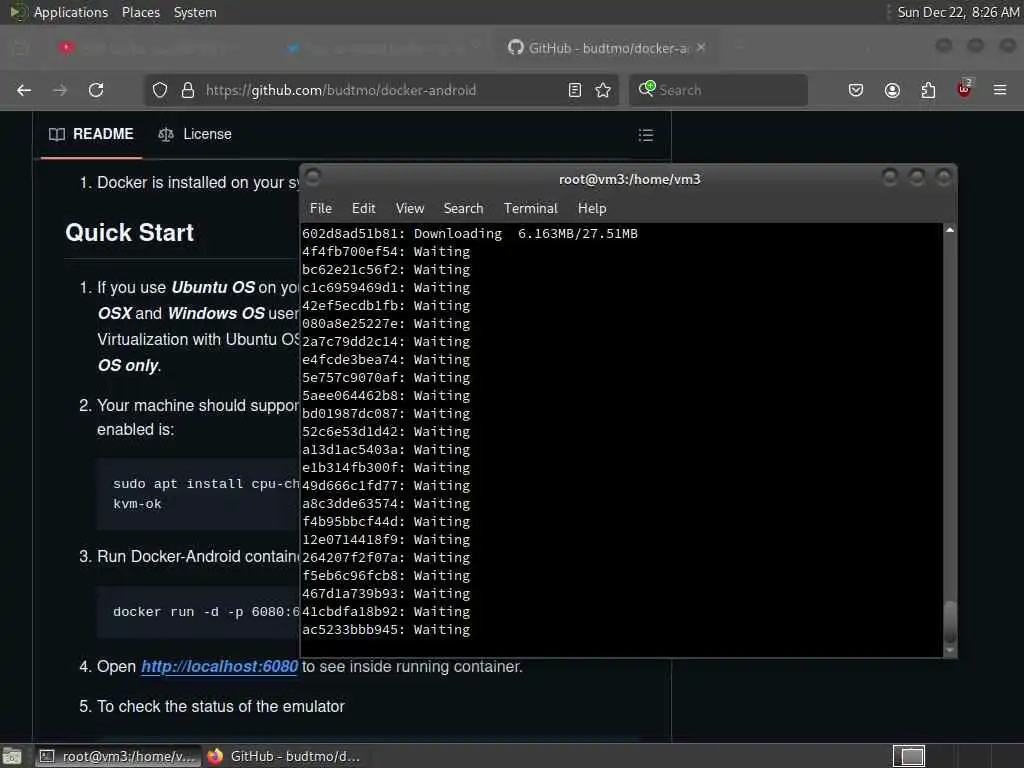Open terminal Edit menu
This screenshot has width=1024, height=768.
364,208
